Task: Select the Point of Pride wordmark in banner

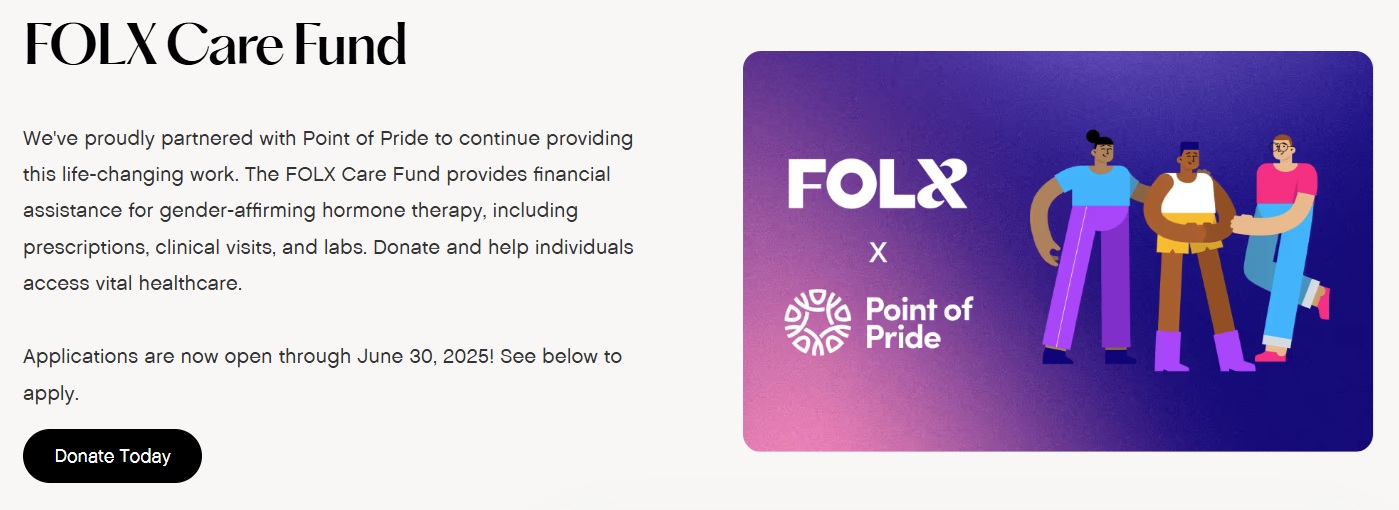Action: (x=918, y=322)
